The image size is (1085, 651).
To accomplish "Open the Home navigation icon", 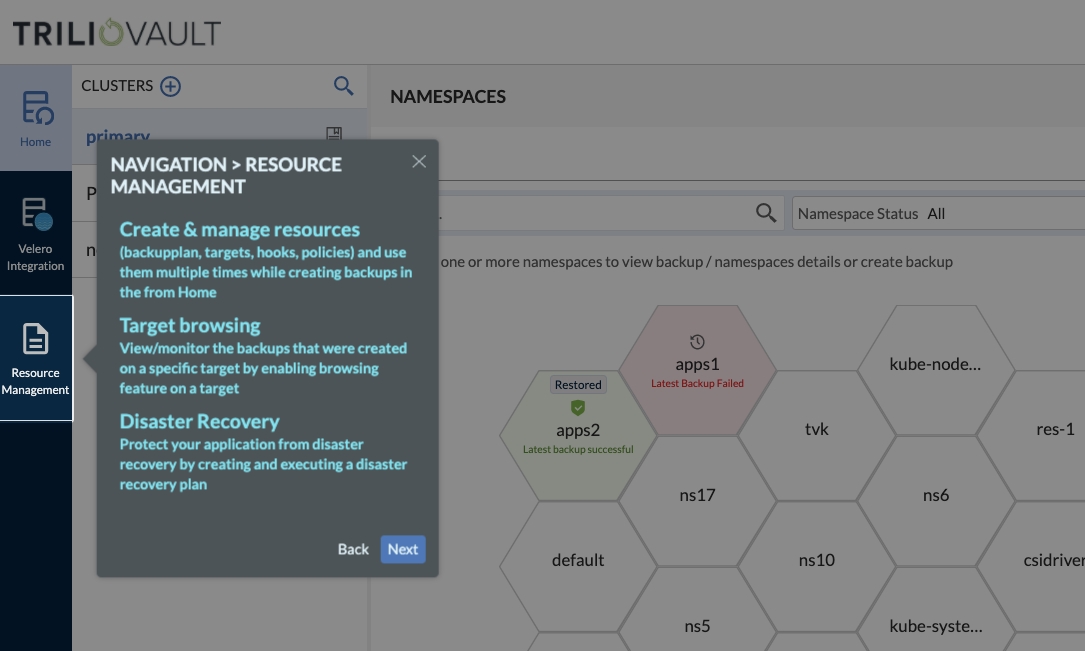I will [x=36, y=118].
